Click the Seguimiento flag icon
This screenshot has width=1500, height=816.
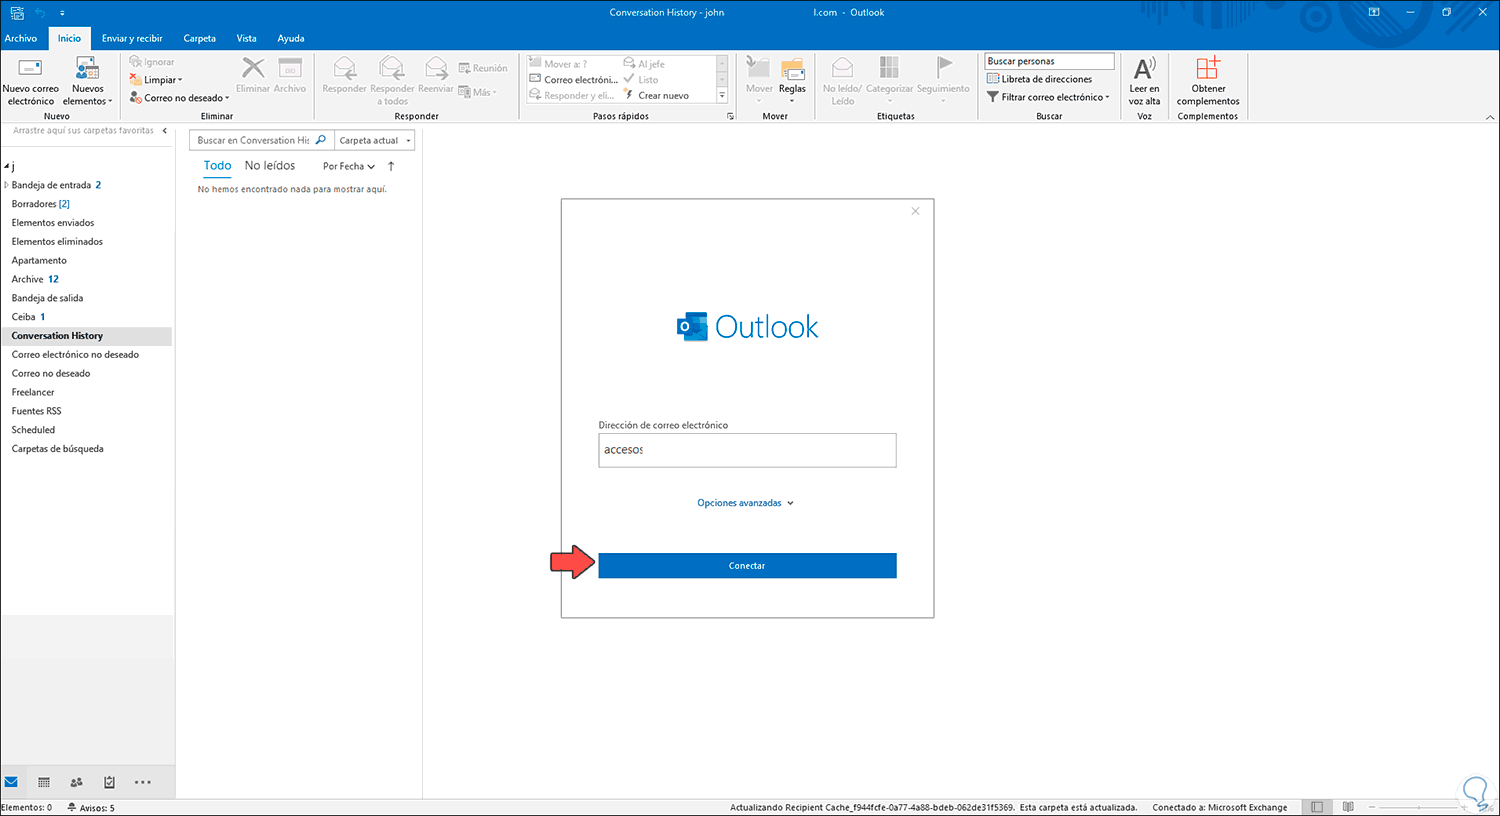click(x=943, y=68)
